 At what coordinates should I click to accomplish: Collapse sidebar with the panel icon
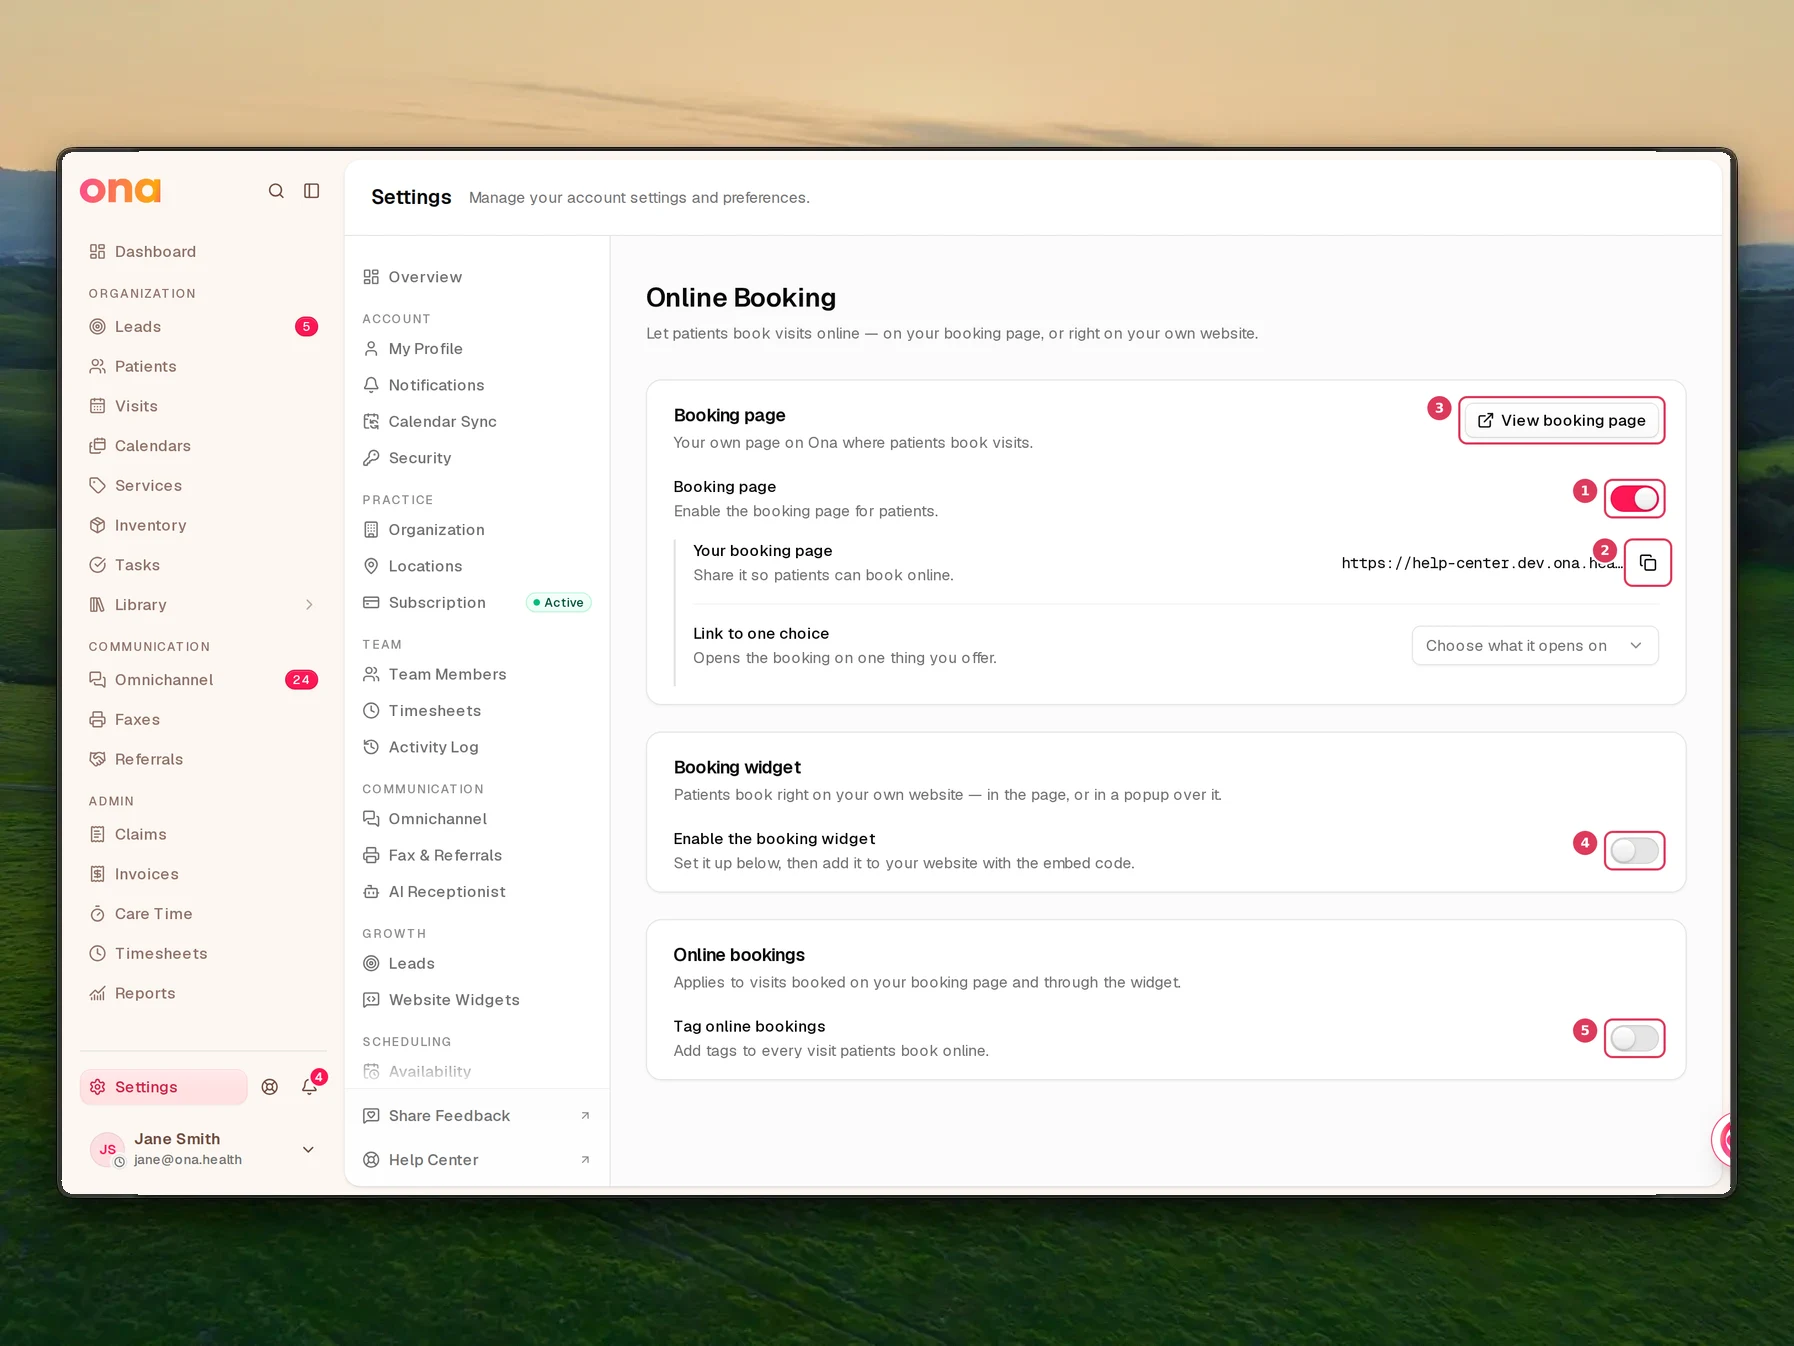312,191
